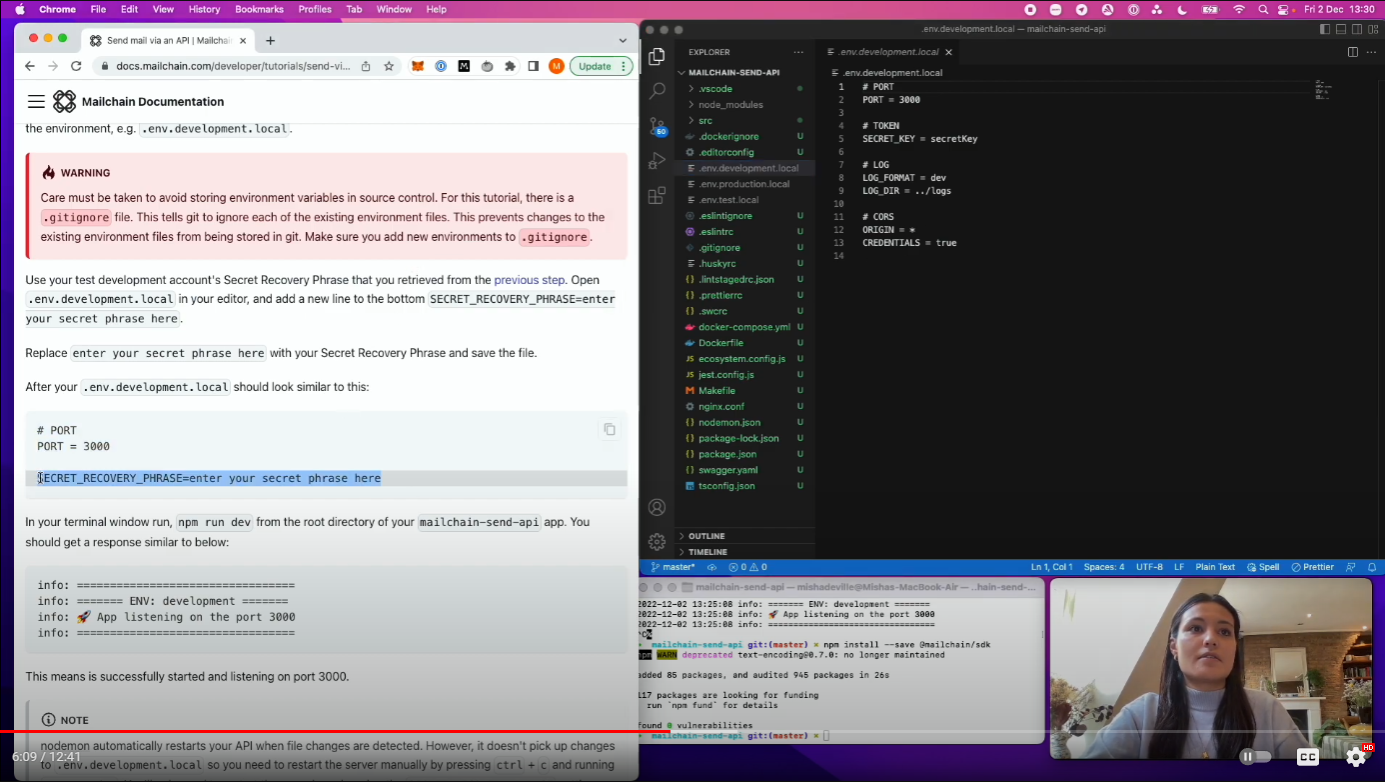Click the notifications bell in the status bar

[x=1372, y=567]
